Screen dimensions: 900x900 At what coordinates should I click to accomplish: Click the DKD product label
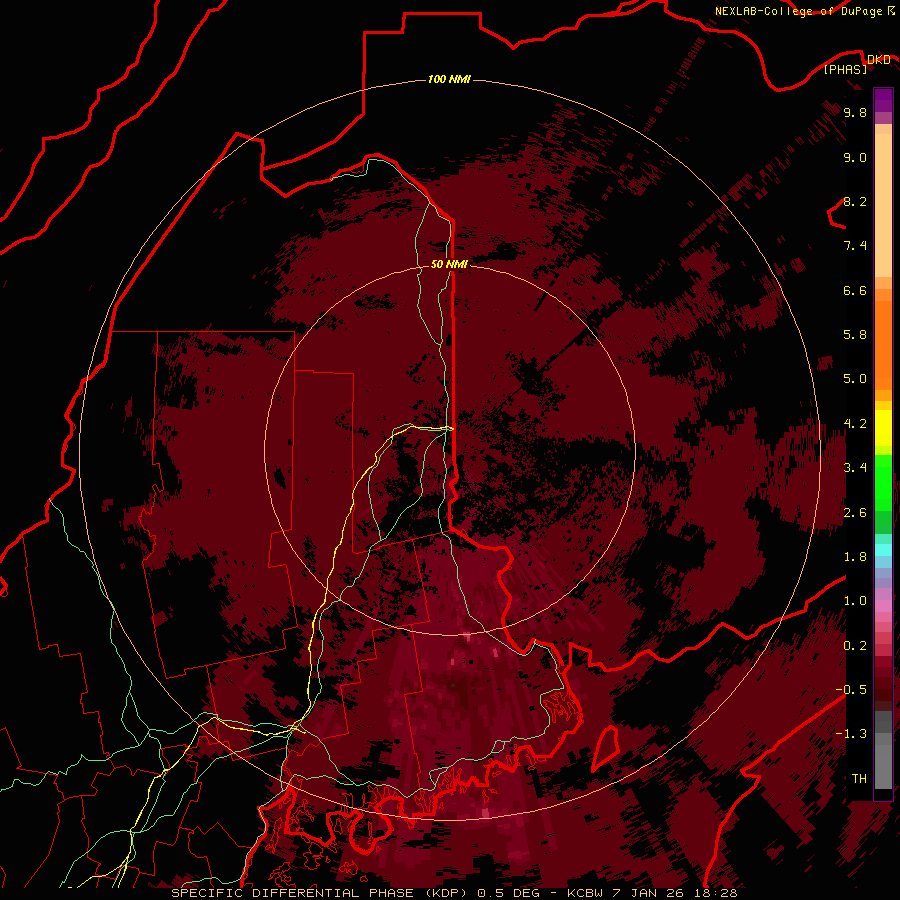click(x=878, y=59)
